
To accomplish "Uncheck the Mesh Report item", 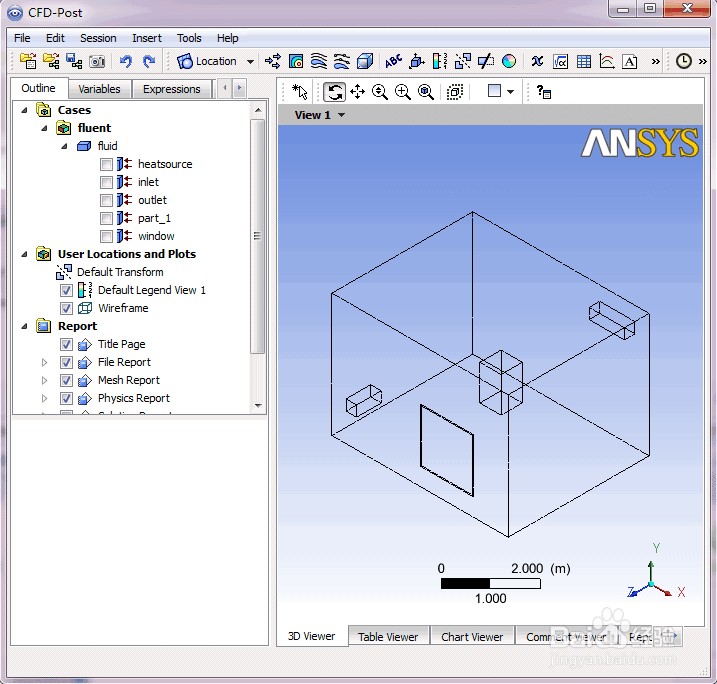I will click(x=66, y=380).
